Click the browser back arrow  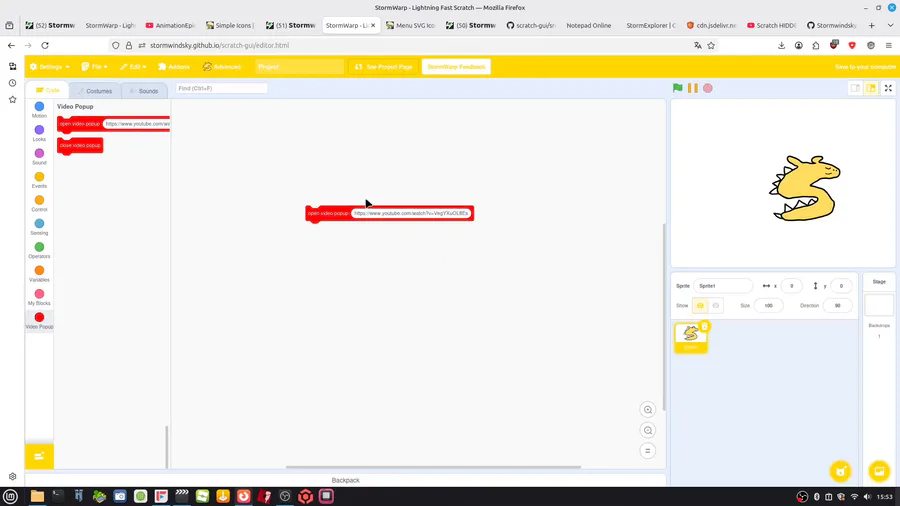coord(11,45)
